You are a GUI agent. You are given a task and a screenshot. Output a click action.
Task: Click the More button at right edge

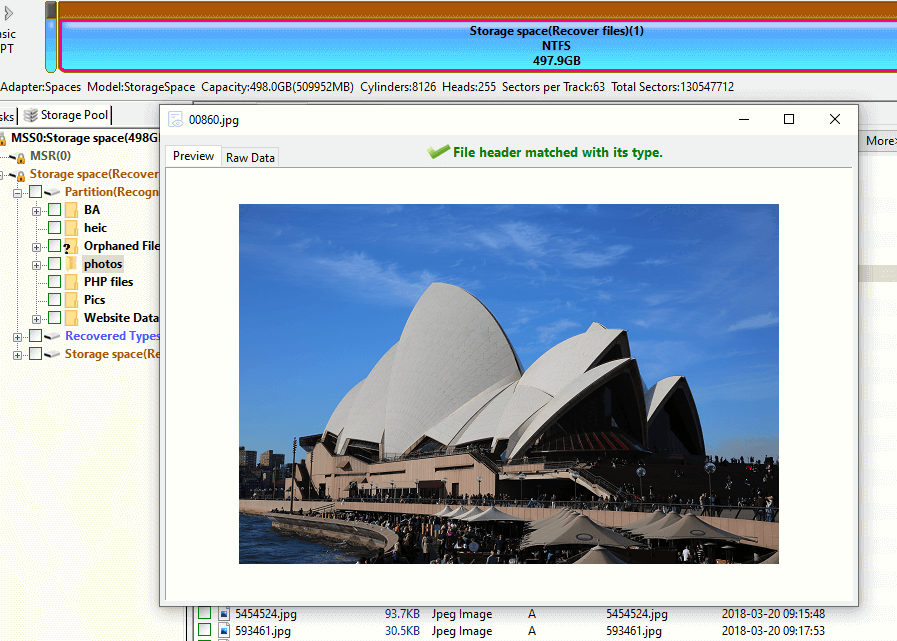pos(880,141)
